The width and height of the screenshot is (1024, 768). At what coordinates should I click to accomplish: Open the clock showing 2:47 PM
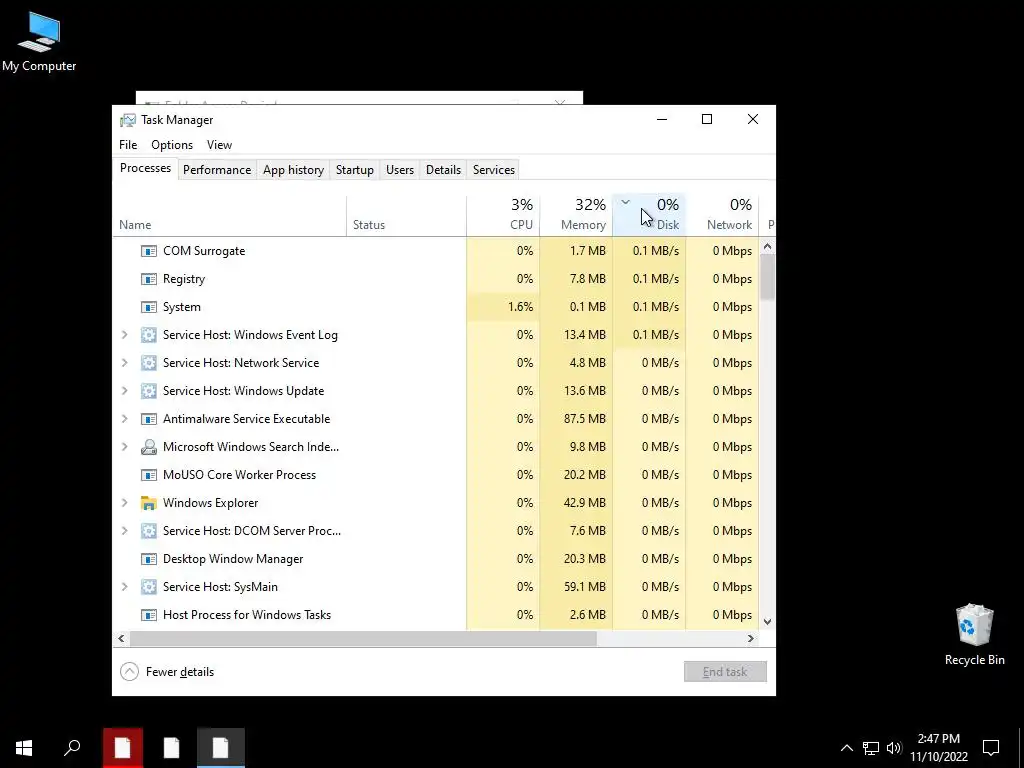tap(938, 748)
